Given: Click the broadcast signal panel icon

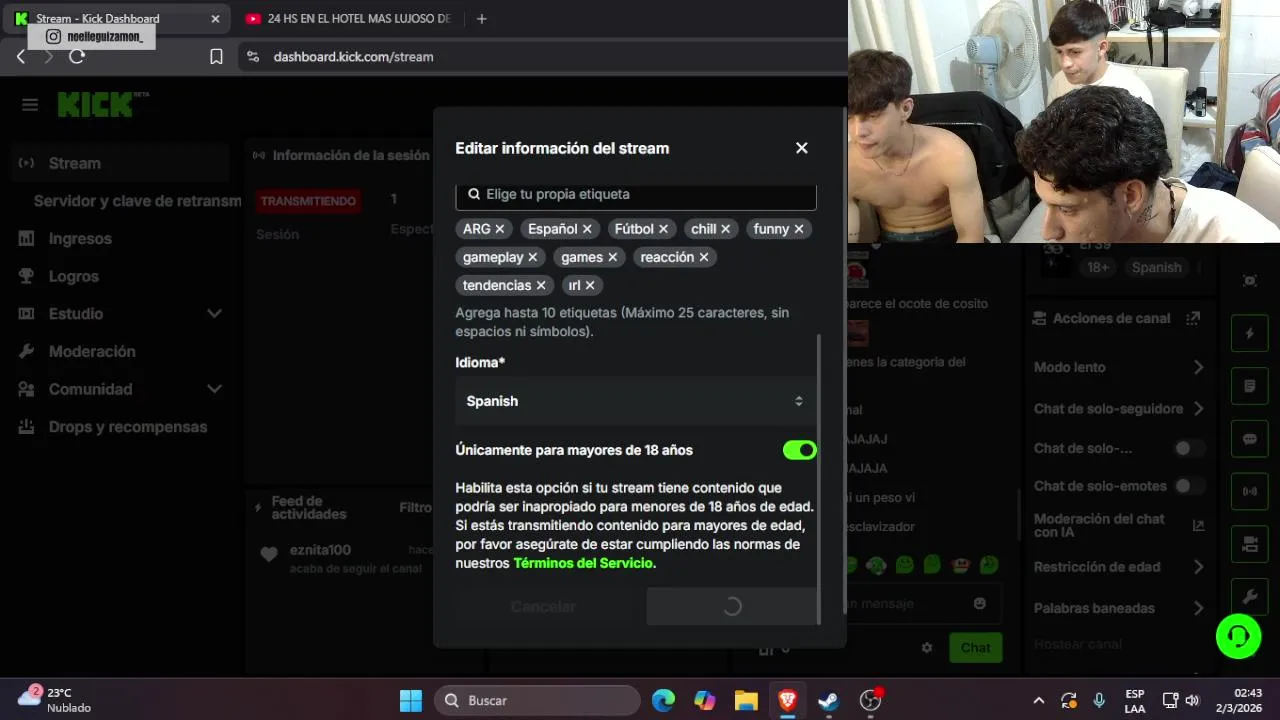Looking at the screenshot, I should click(1249, 491).
